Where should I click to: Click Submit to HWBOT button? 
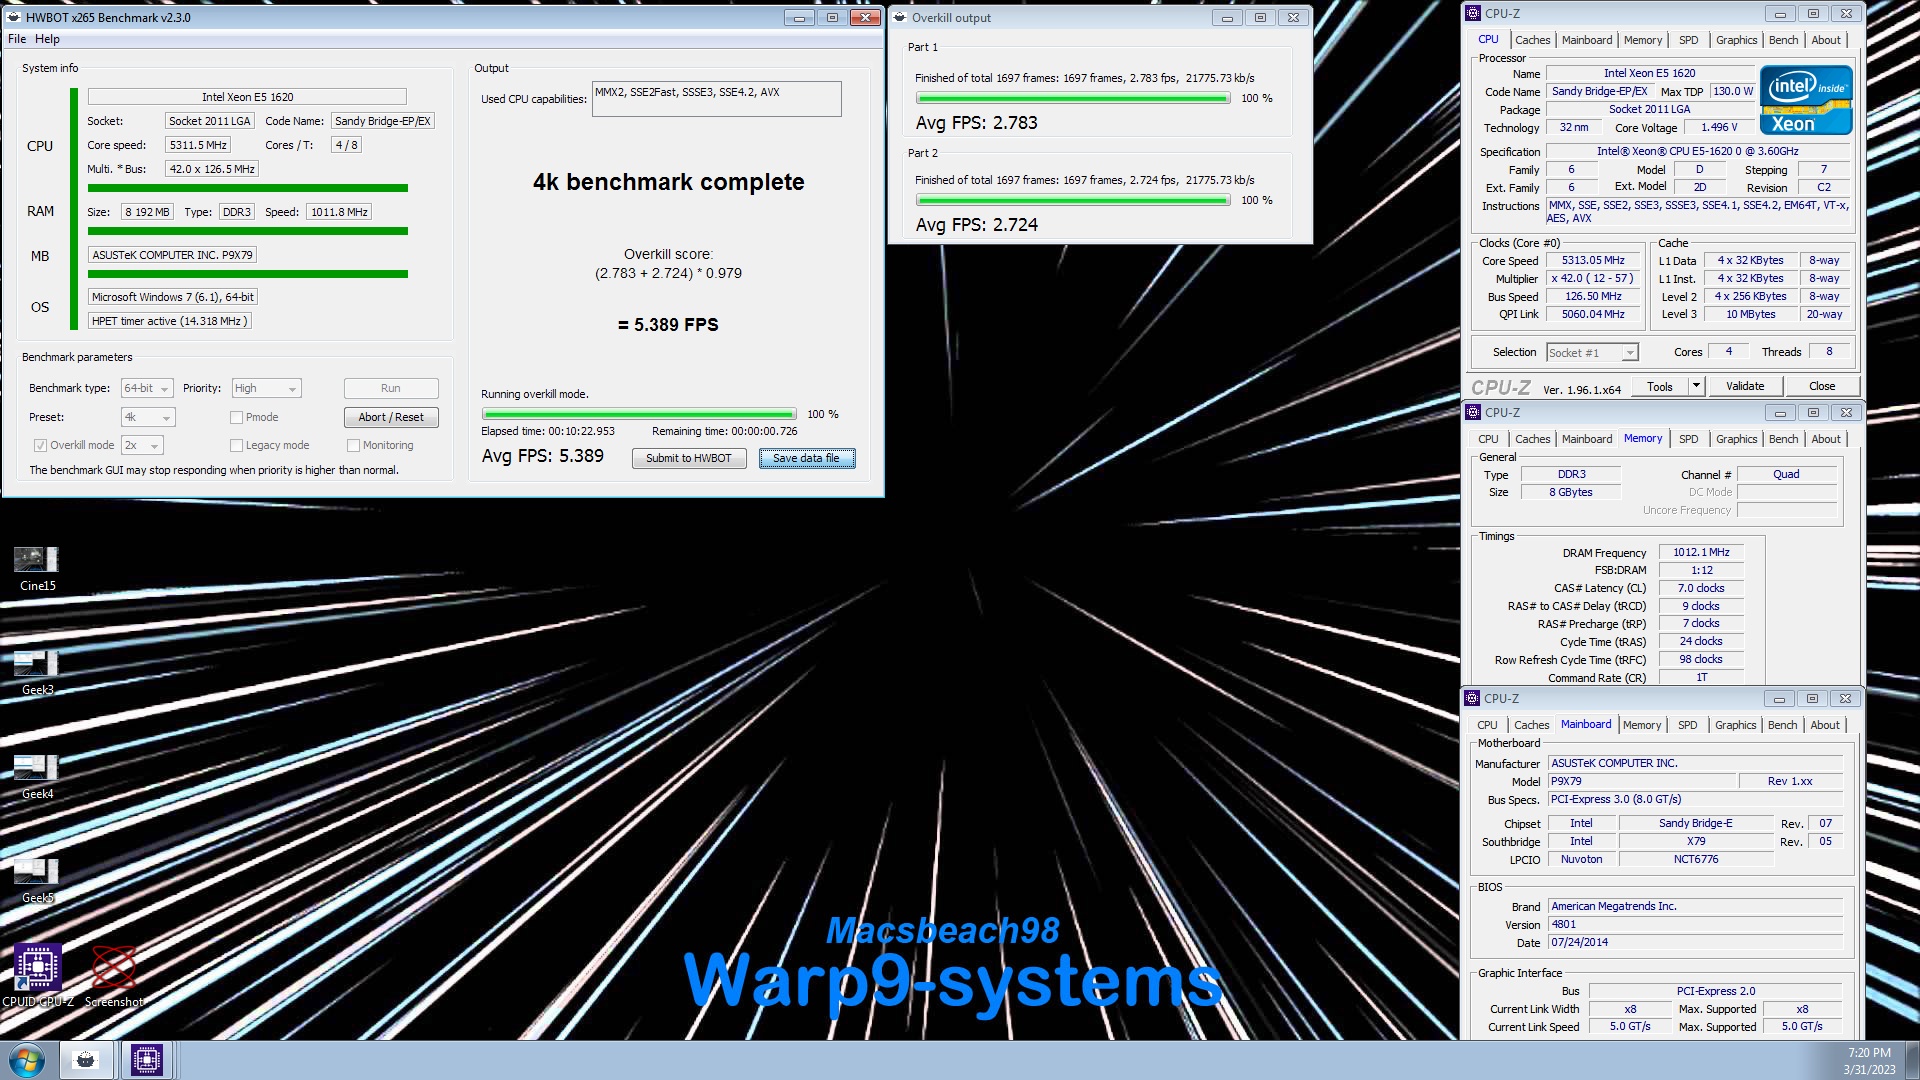(x=689, y=458)
